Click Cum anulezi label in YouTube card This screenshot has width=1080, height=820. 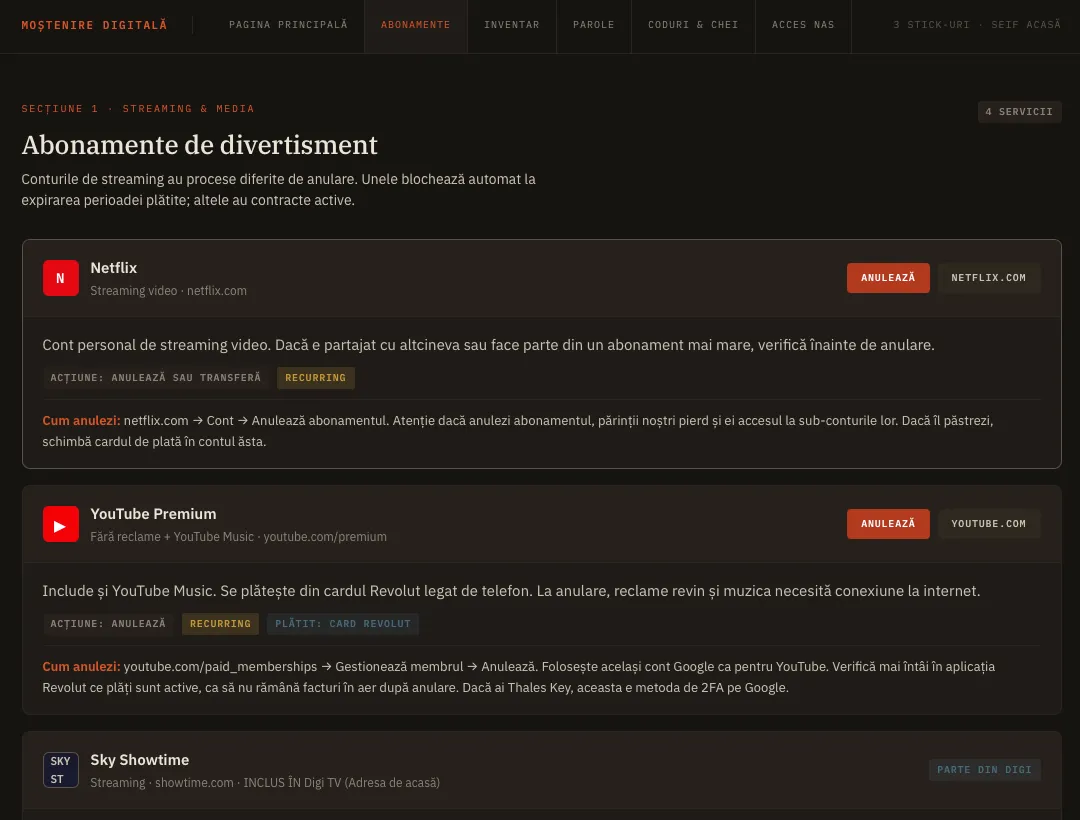(81, 666)
